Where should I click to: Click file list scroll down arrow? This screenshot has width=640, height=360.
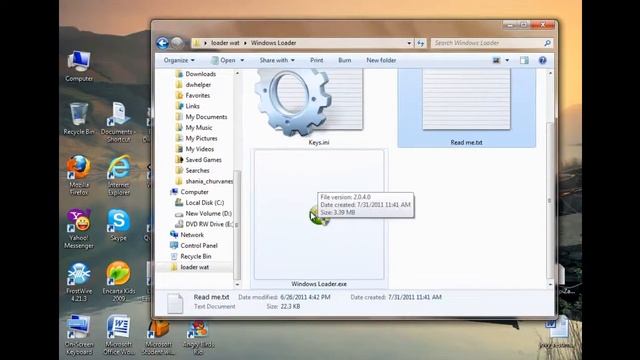[550, 284]
